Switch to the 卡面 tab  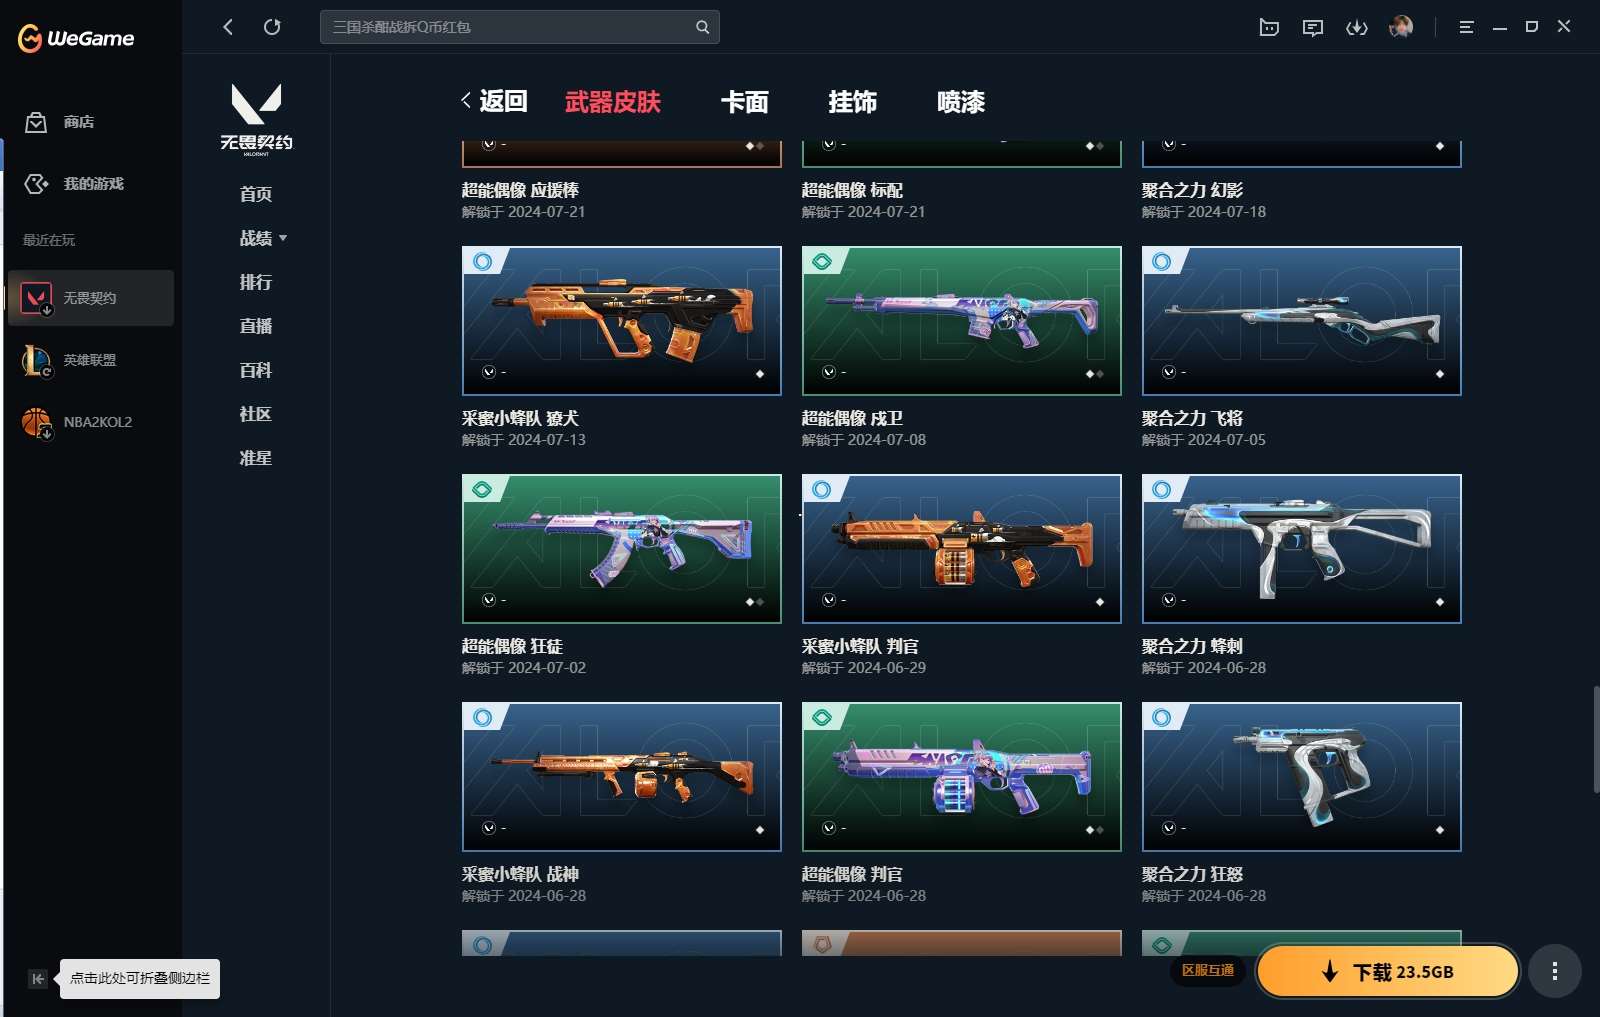pos(744,102)
